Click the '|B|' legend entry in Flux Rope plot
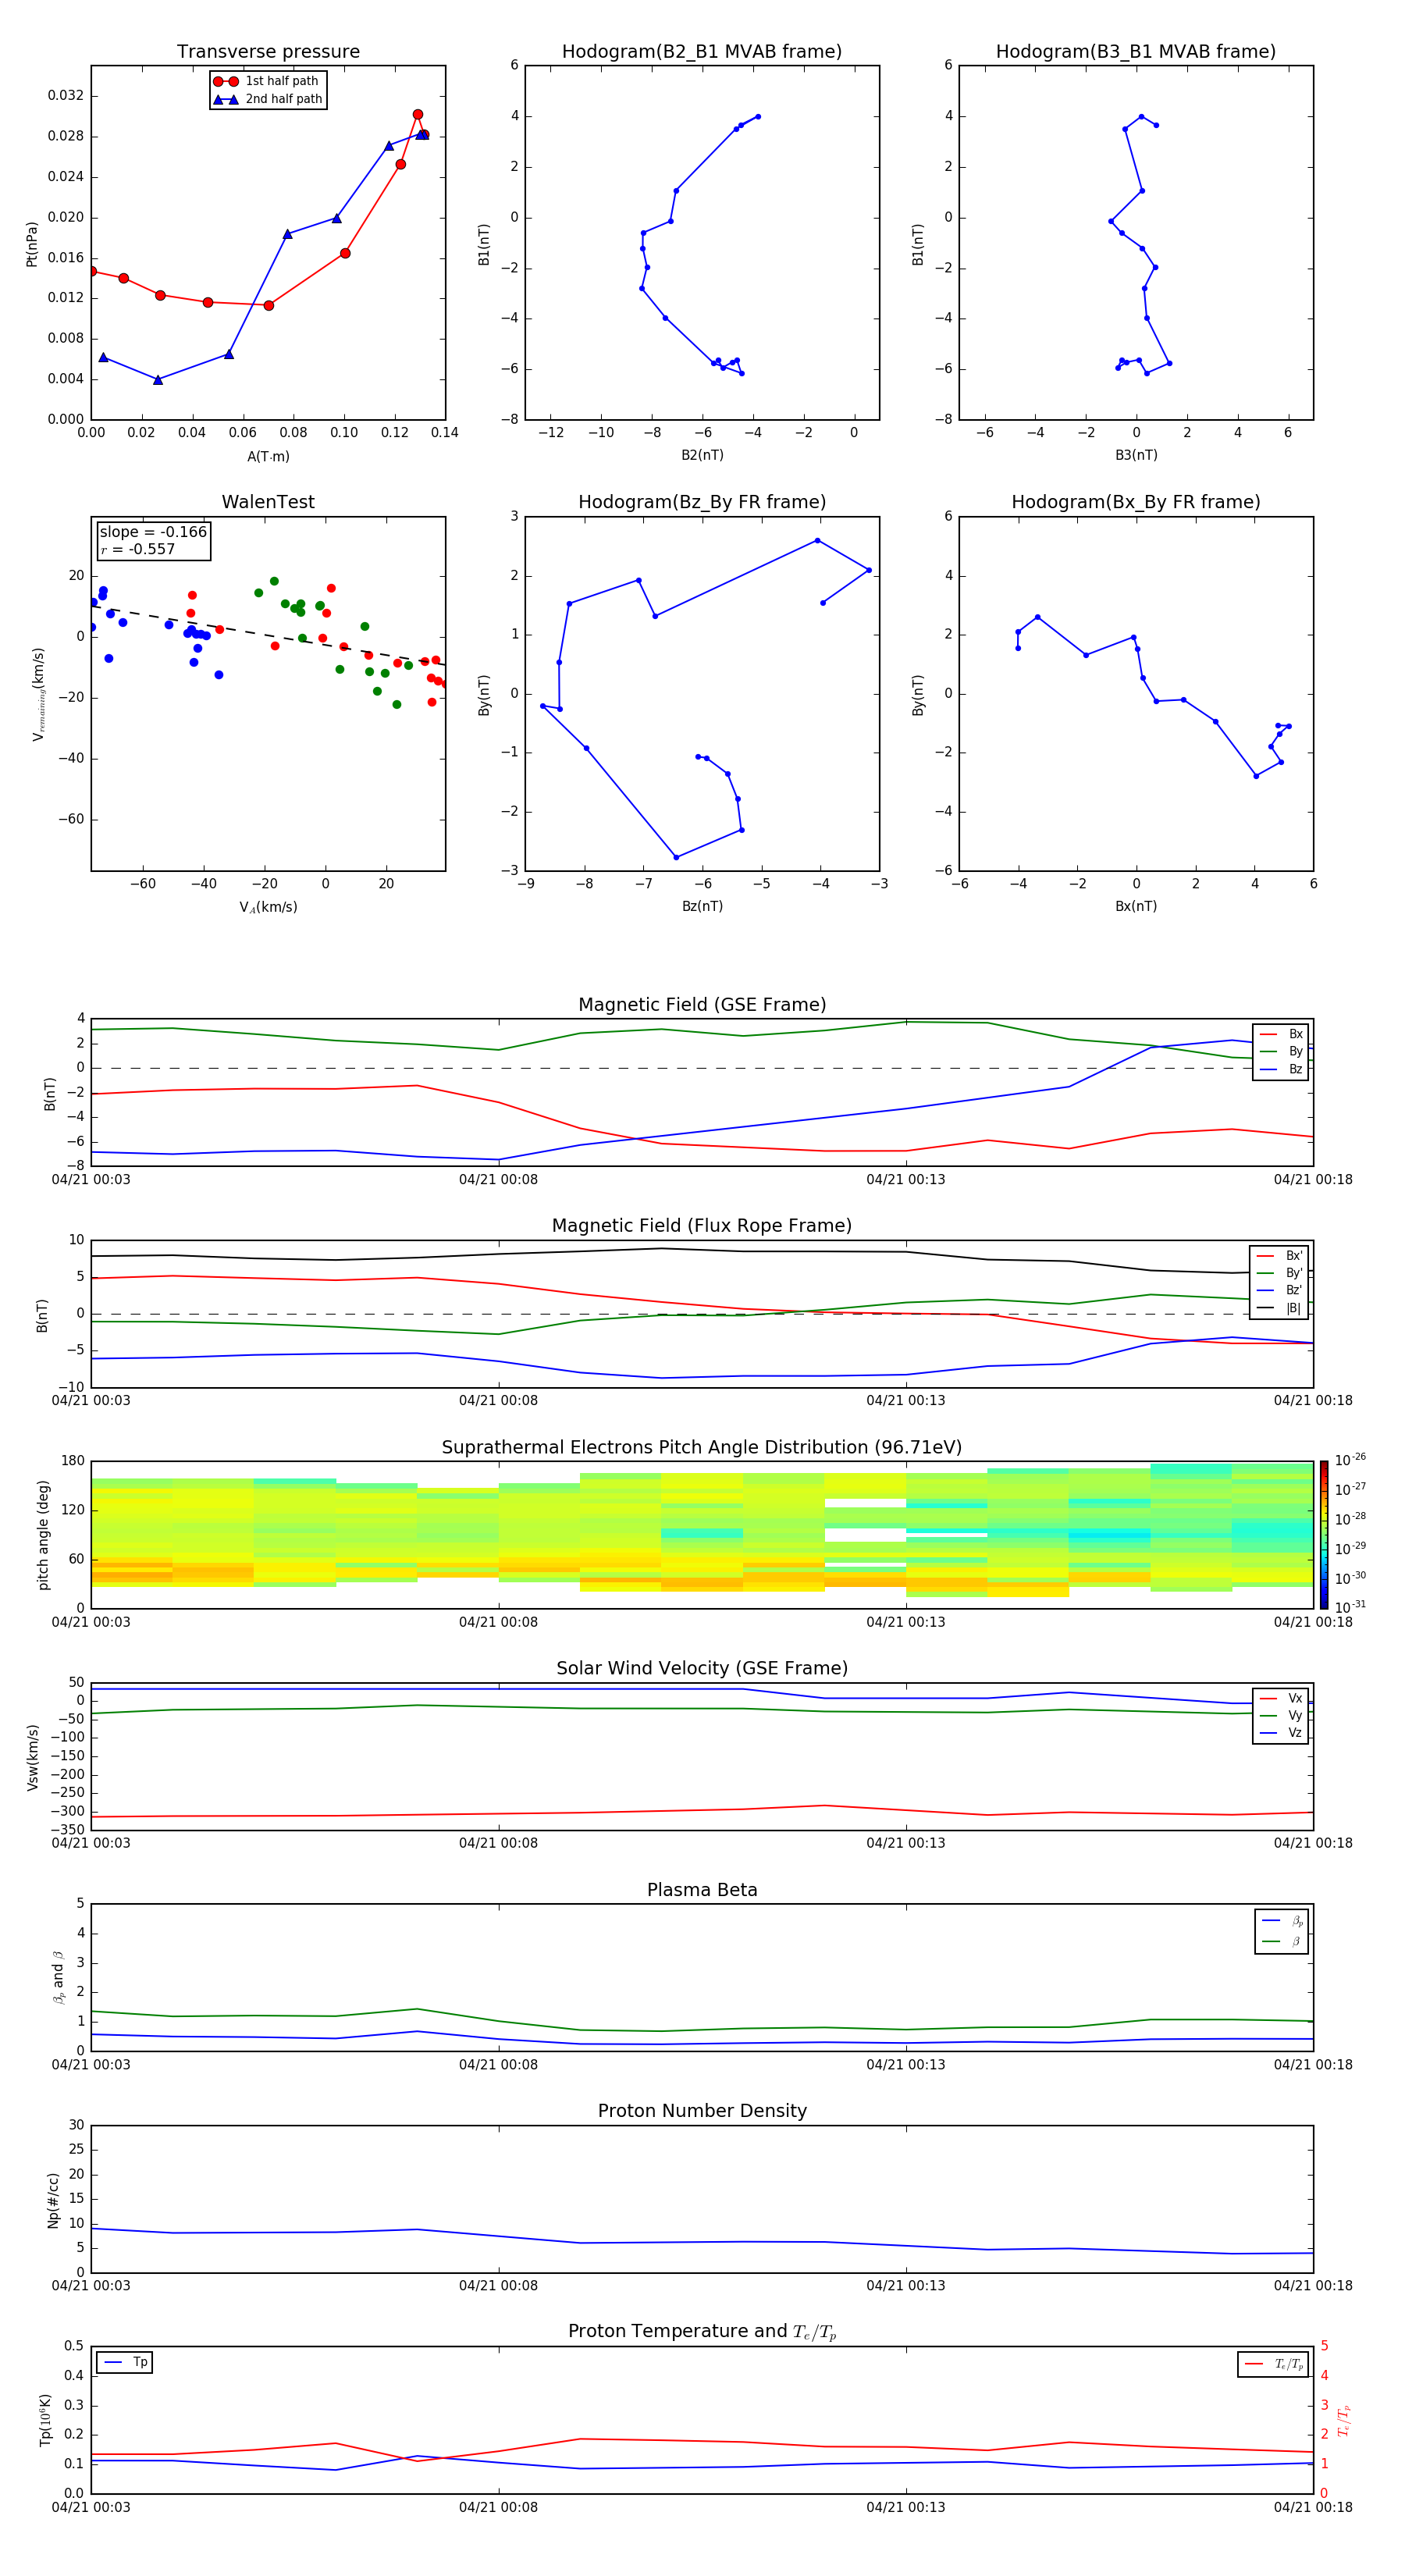1405x2576 pixels. pyautogui.click(x=1279, y=1308)
